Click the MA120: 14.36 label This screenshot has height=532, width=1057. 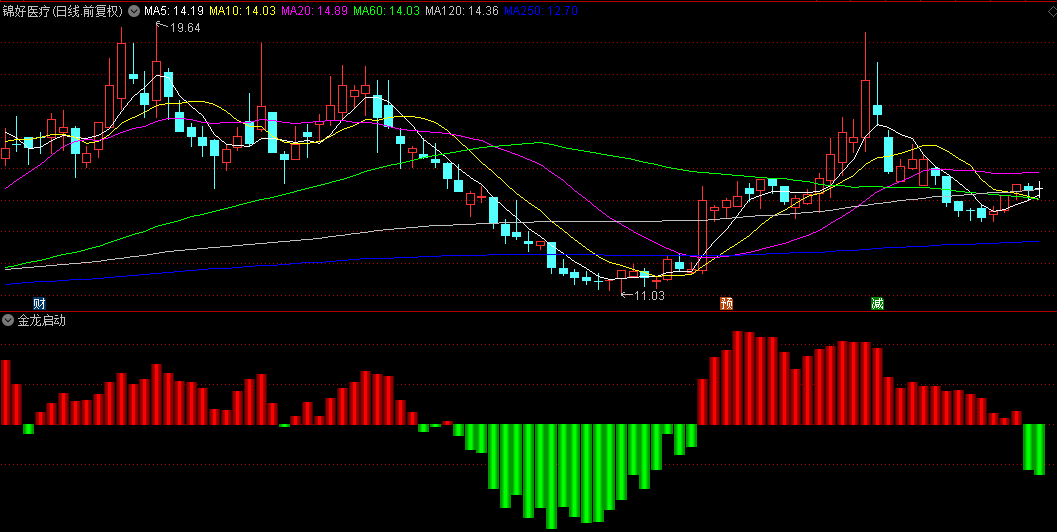(x=462, y=11)
